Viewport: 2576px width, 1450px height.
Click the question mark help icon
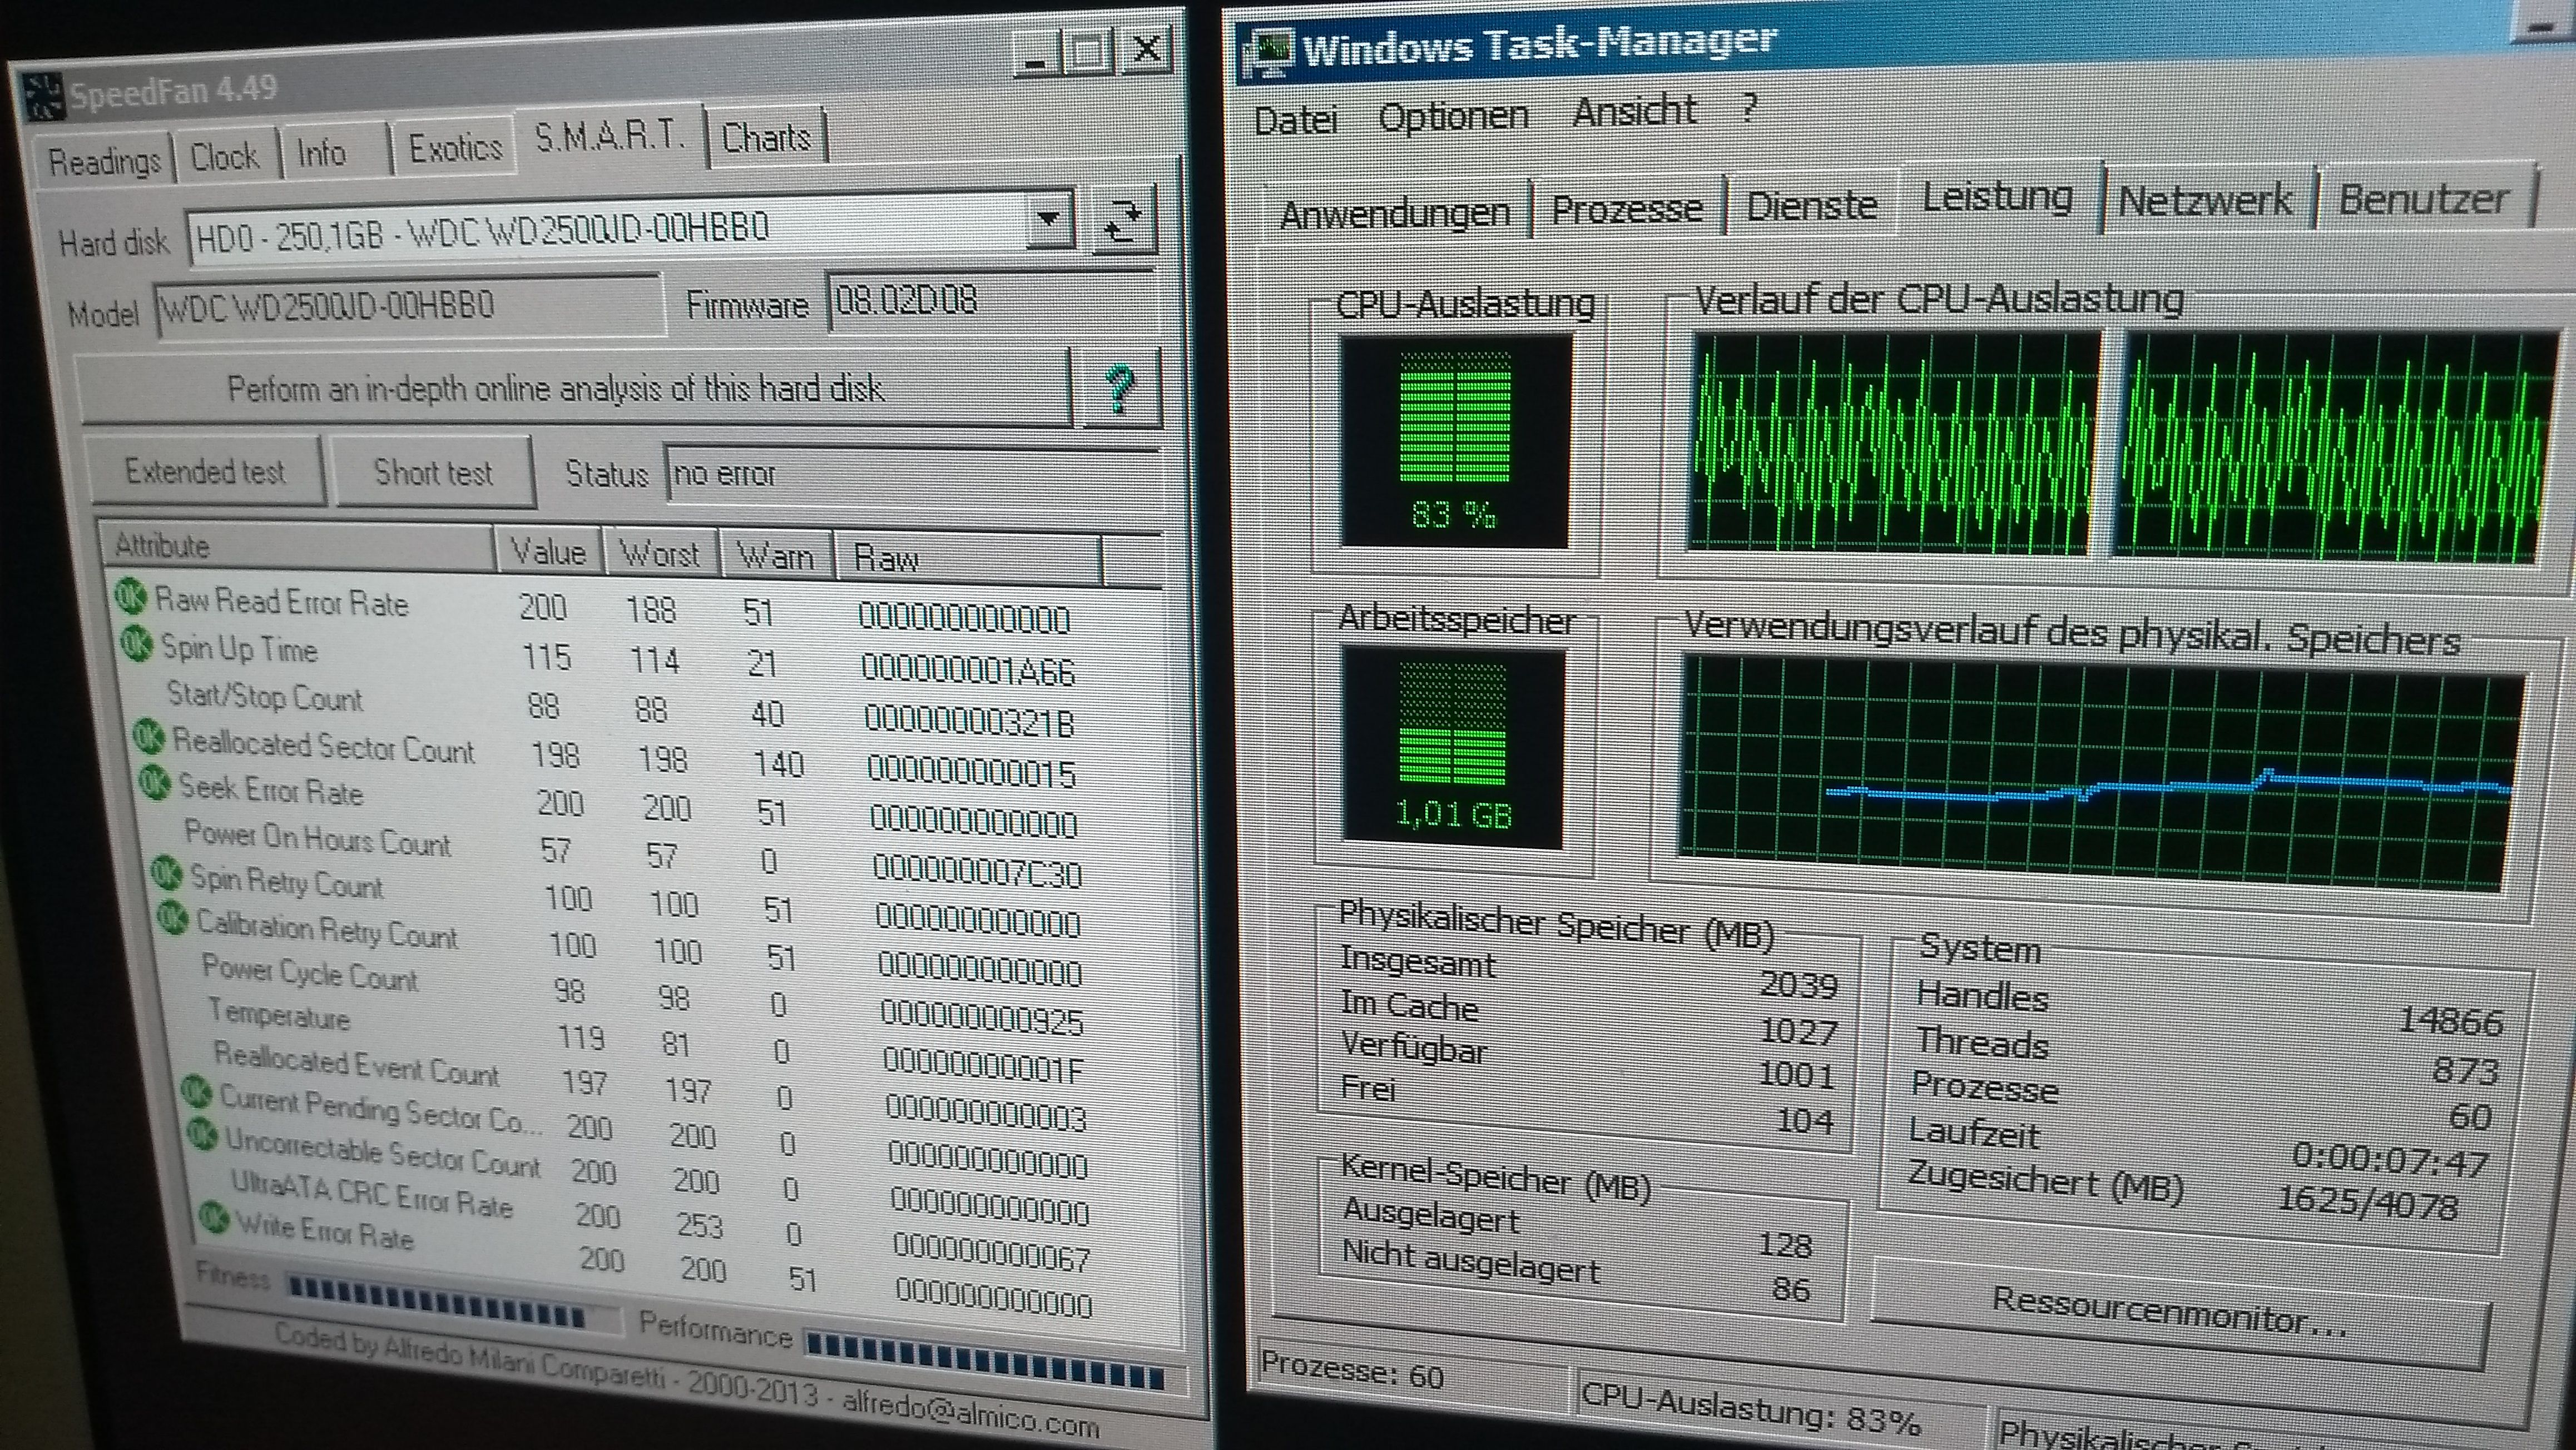point(1120,388)
